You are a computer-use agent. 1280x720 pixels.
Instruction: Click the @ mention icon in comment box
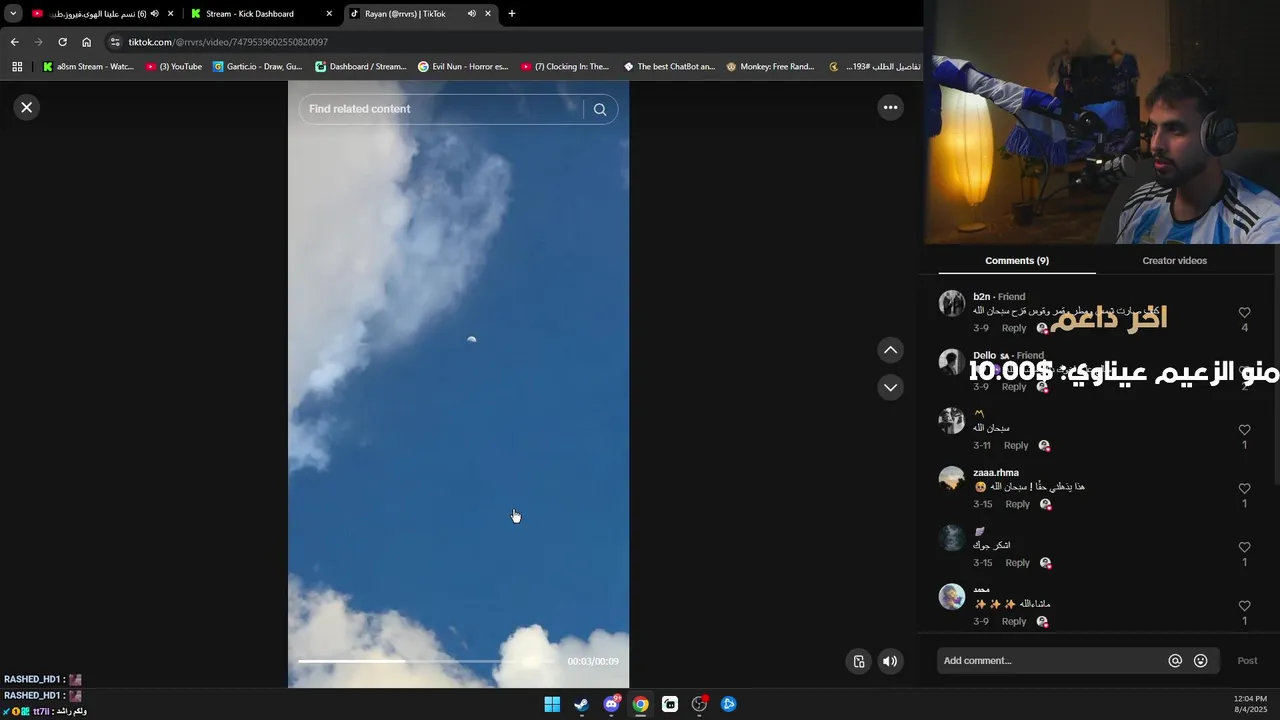click(1175, 661)
